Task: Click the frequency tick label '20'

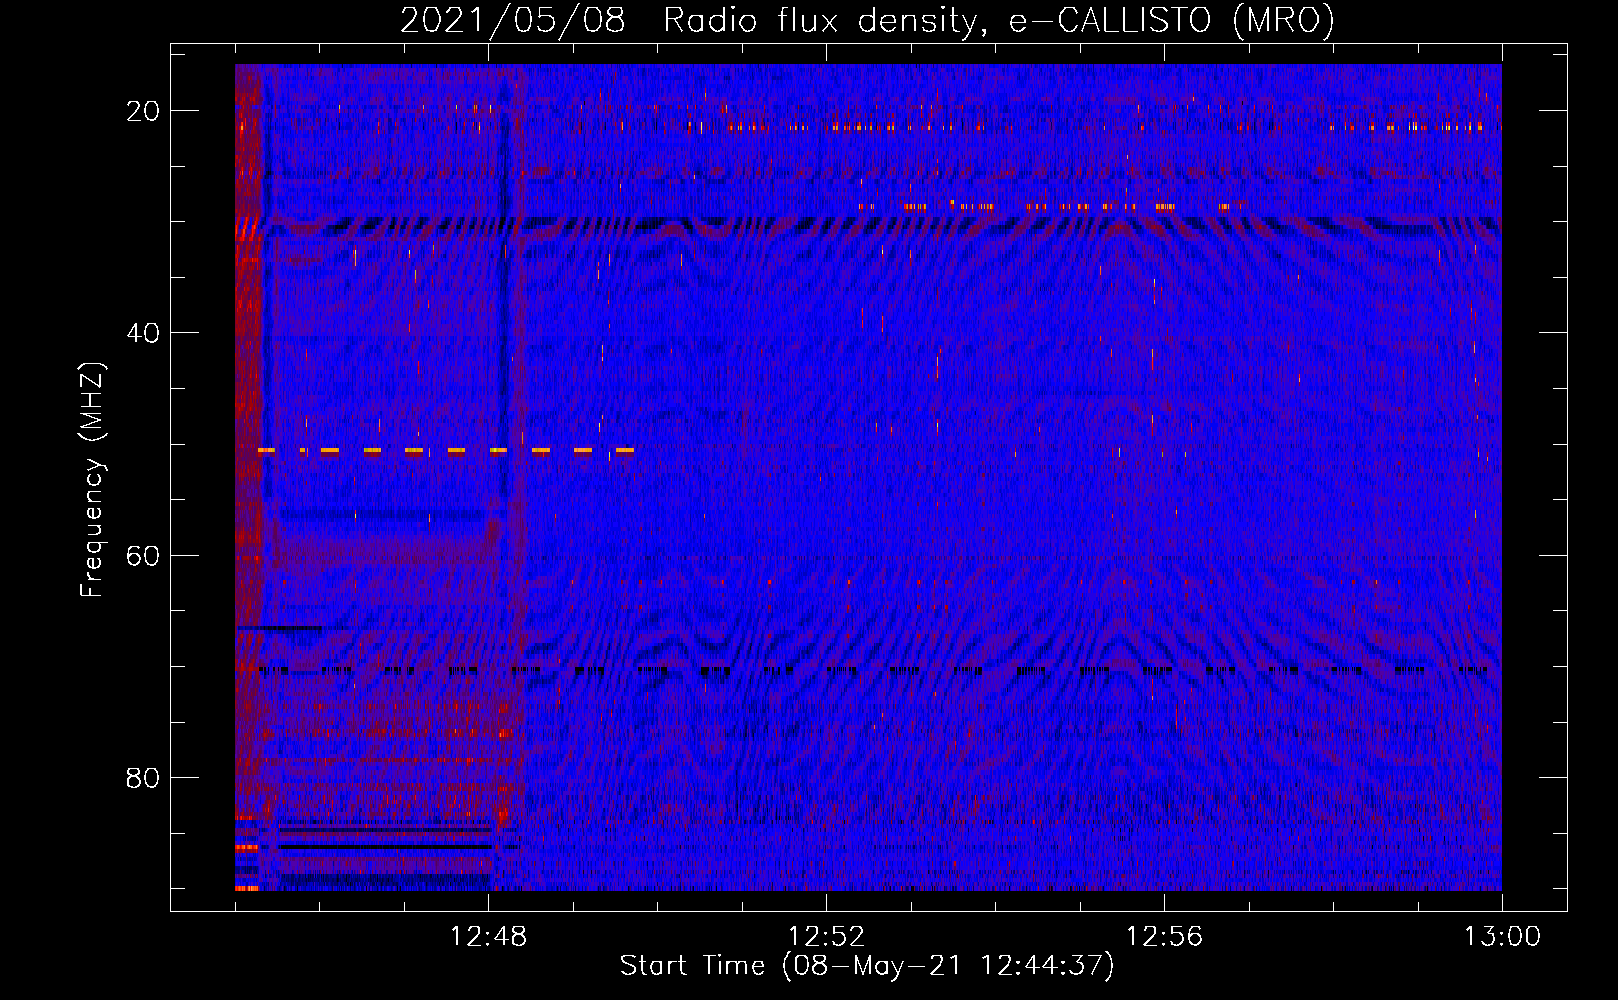Action: click(143, 111)
